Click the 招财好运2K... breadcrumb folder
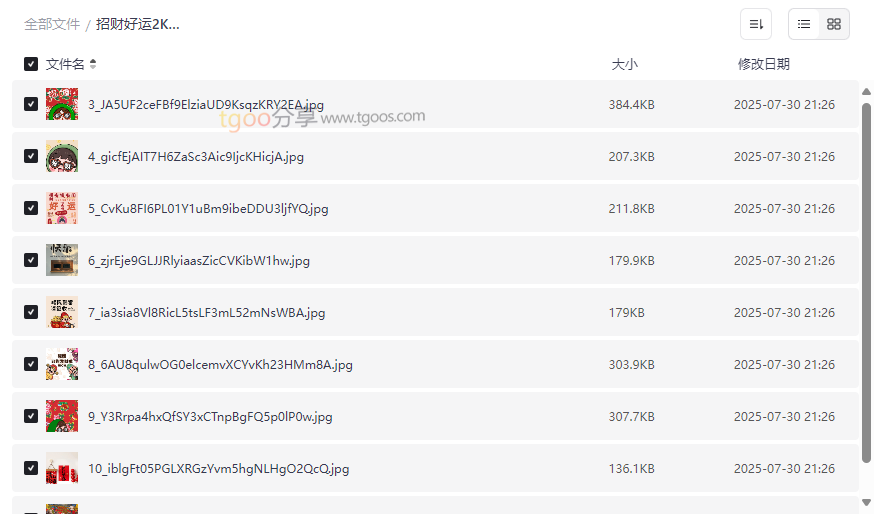This screenshot has height=514, width=874. pyautogui.click(x=138, y=24)
